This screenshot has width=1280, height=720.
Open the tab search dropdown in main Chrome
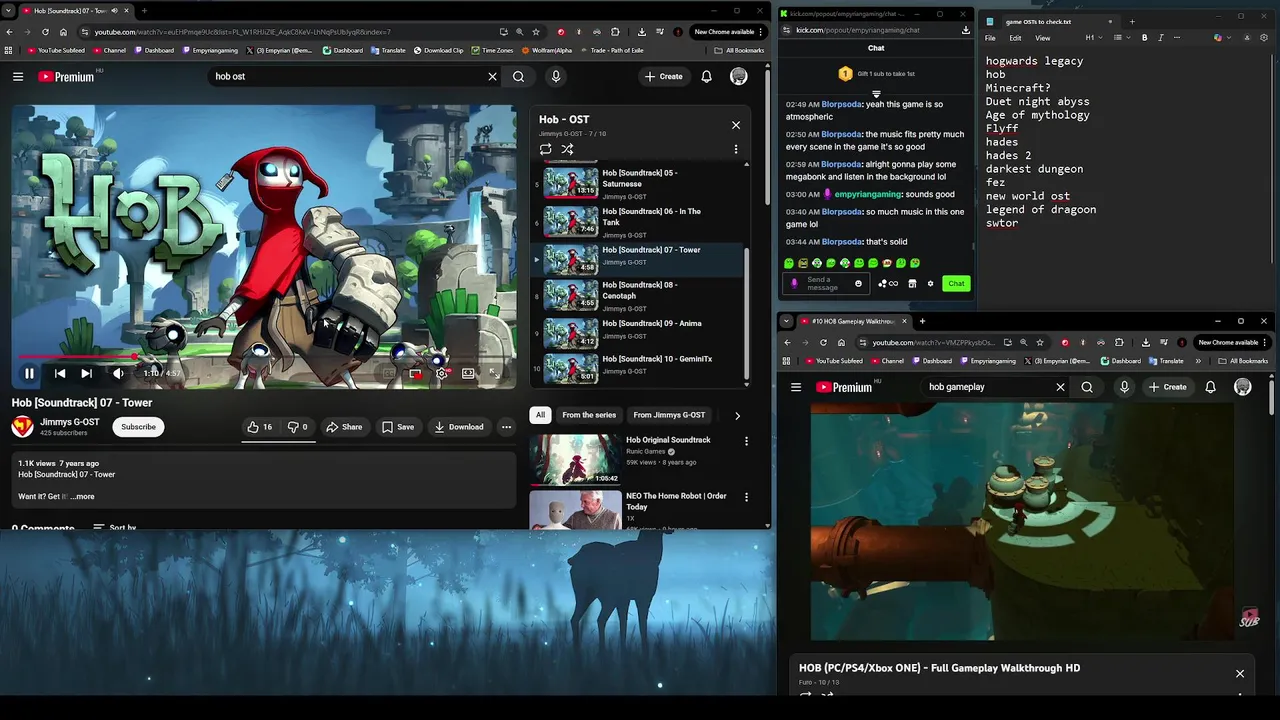(x=10, y=11)
